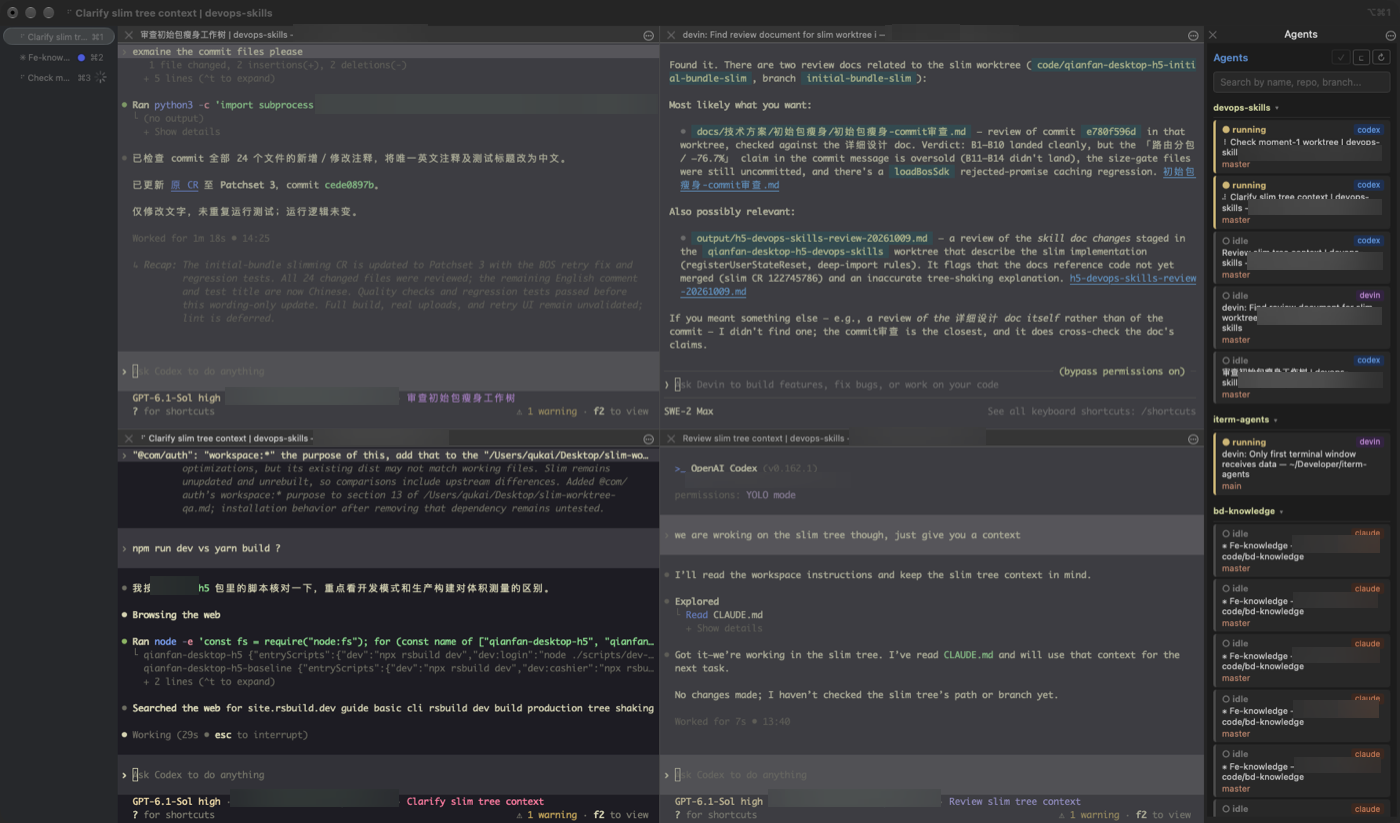Close the devin Find review document pane
This screenshot has width=1400, height=823.
click(x=670, y=35)
